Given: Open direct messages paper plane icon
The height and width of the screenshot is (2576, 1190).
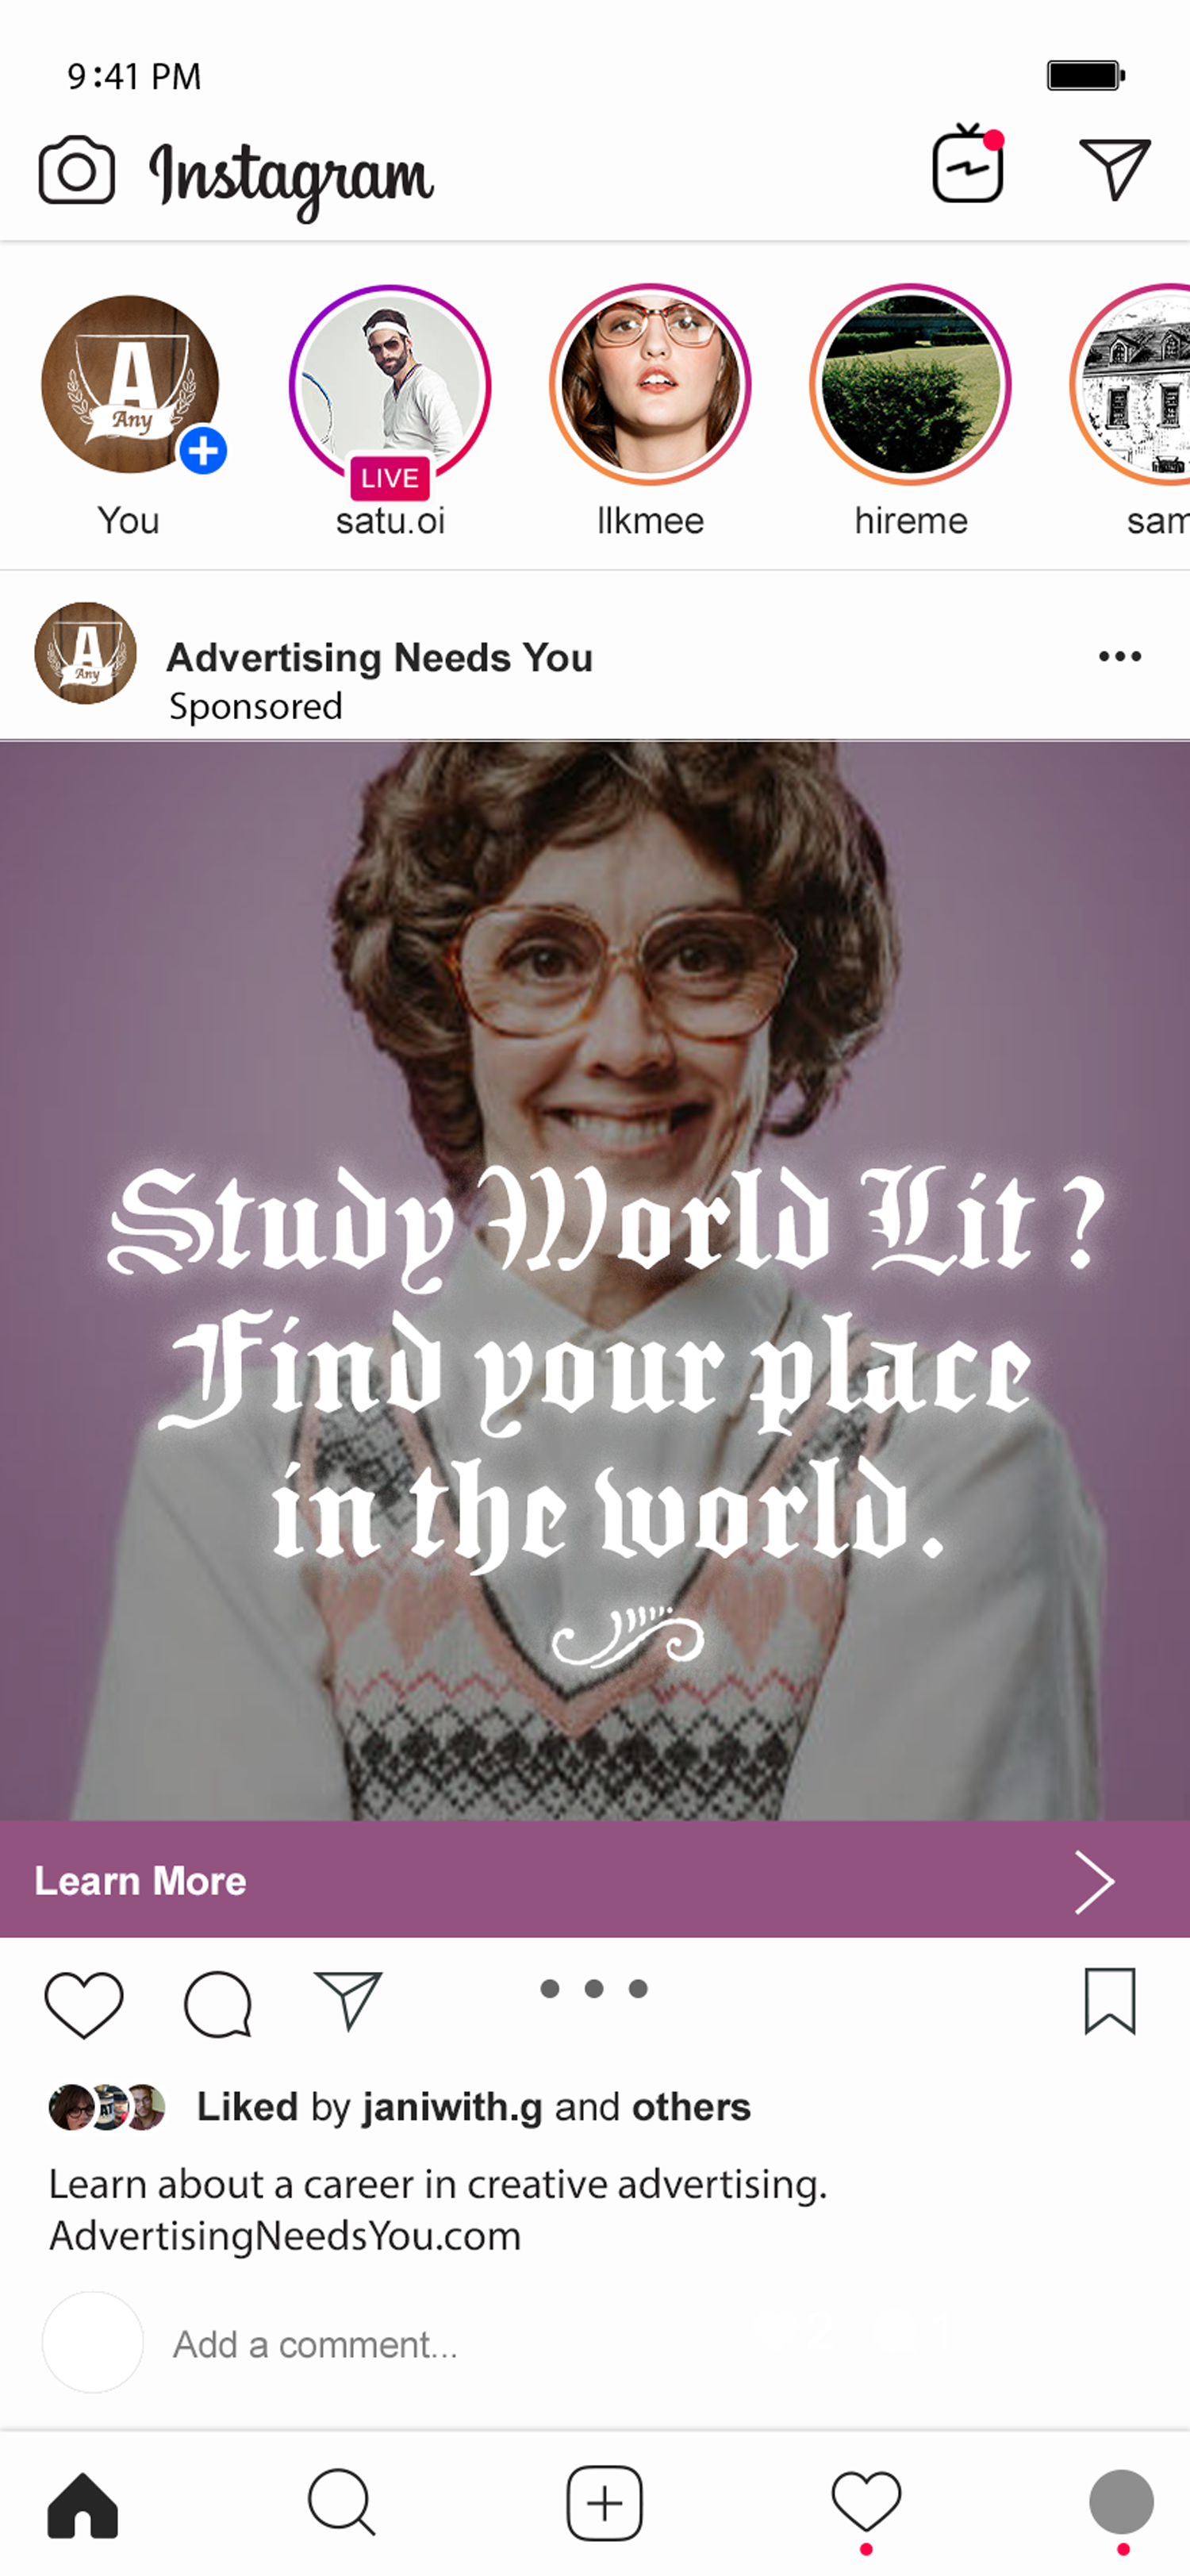Looking at the screenshot, I should pos(1115,168).
